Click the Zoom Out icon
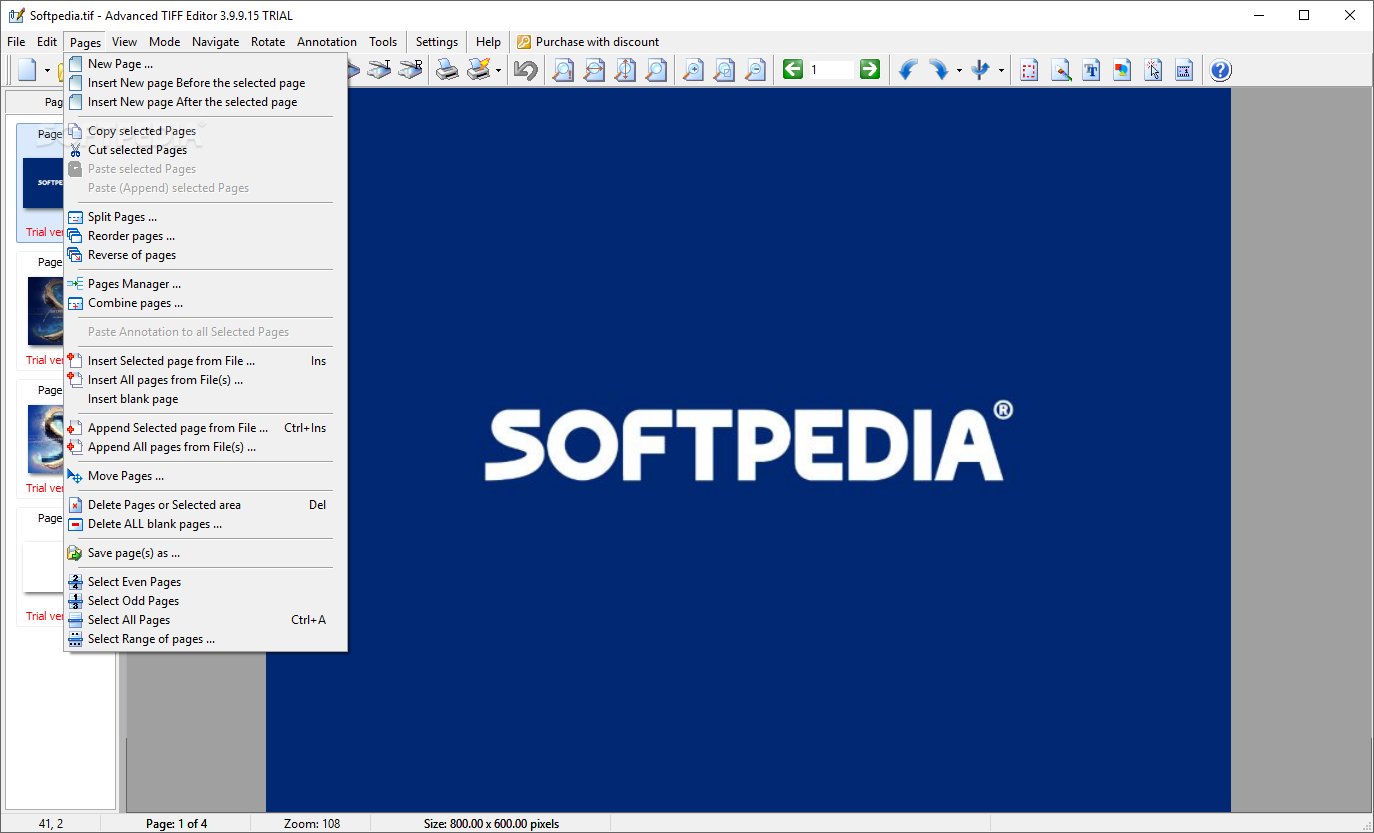 click(755, 70)
